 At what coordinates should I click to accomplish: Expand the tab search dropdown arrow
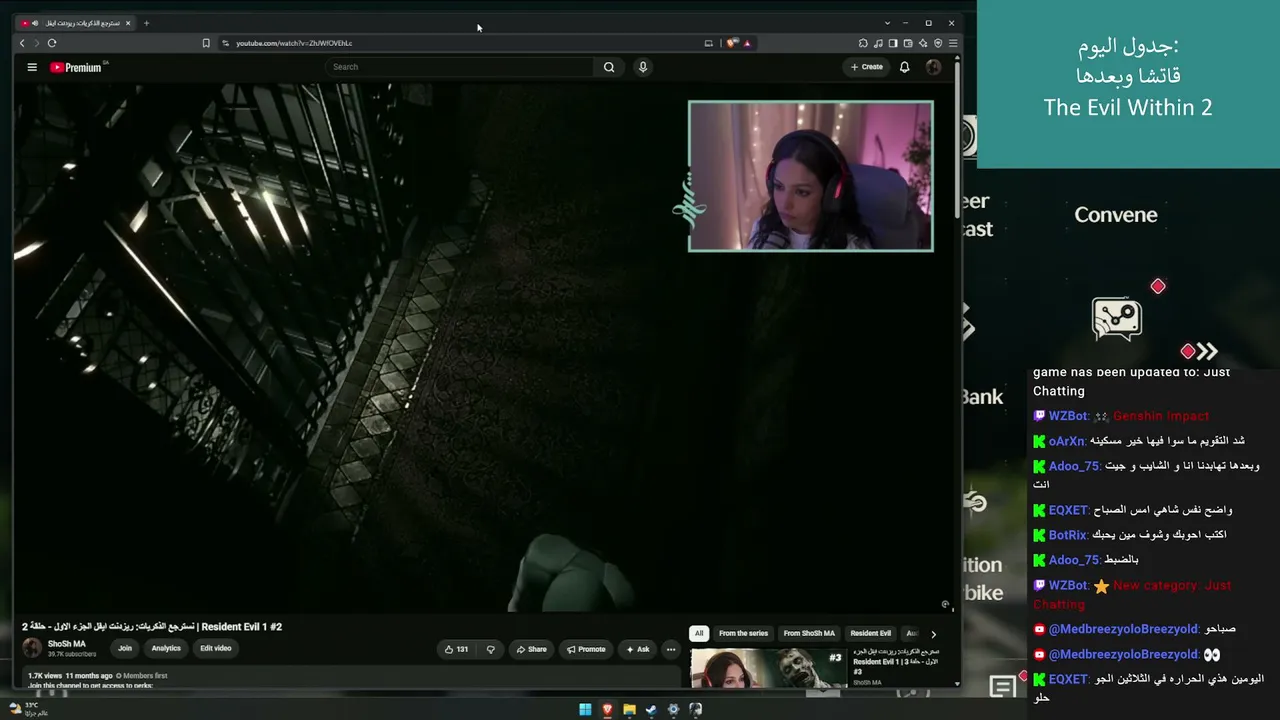pos(887,23)
